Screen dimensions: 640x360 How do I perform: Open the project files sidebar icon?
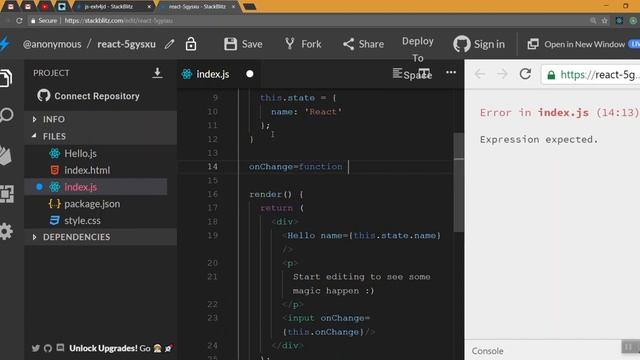6,78
